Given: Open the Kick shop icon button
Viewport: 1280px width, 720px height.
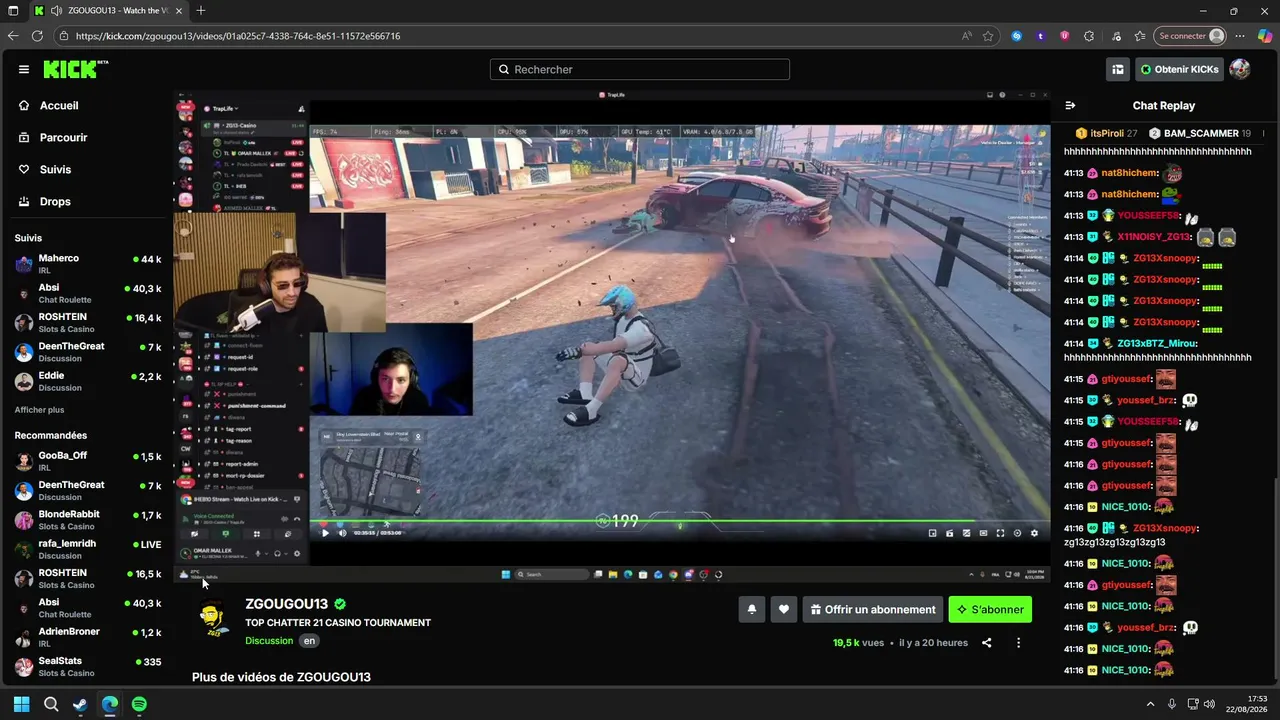Looking at the screenshot, I should point(1118,69).
